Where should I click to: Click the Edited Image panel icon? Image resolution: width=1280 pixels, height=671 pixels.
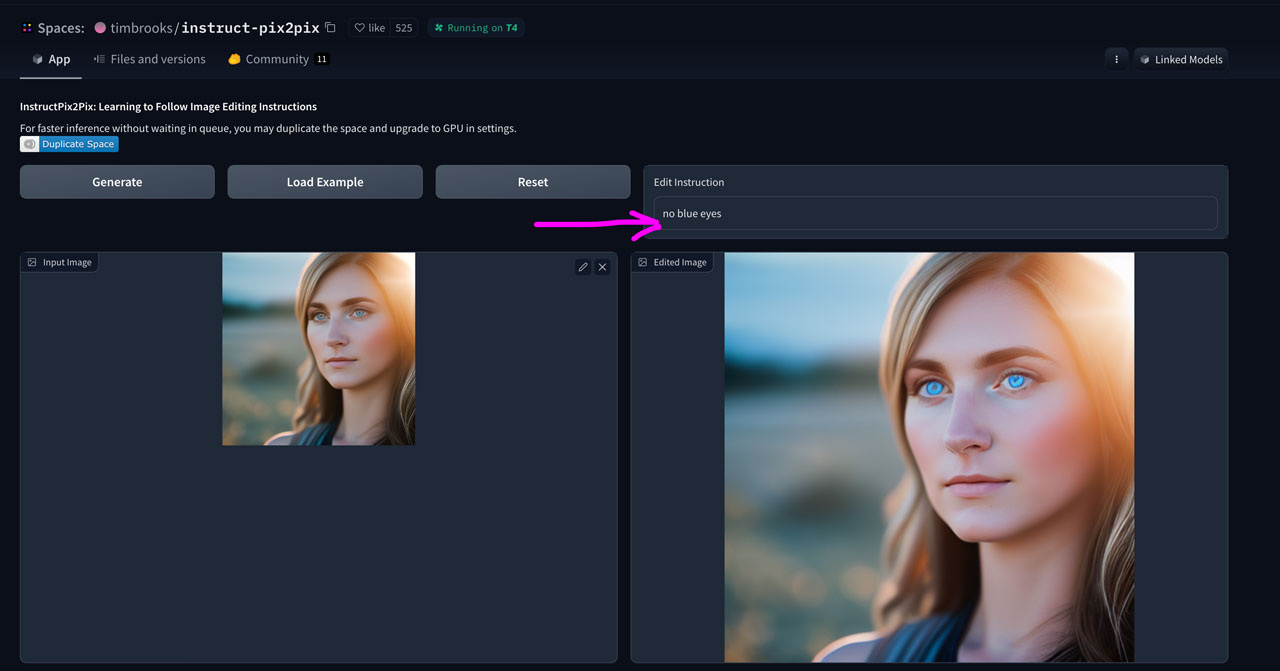point(642,261)
